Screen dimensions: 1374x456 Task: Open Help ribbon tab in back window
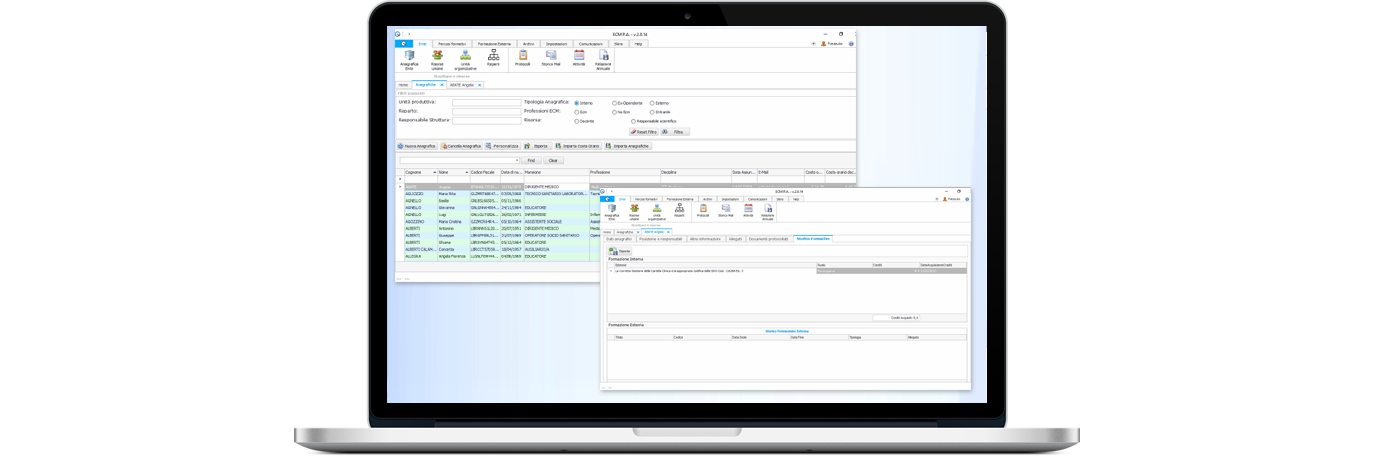point(638,44)
